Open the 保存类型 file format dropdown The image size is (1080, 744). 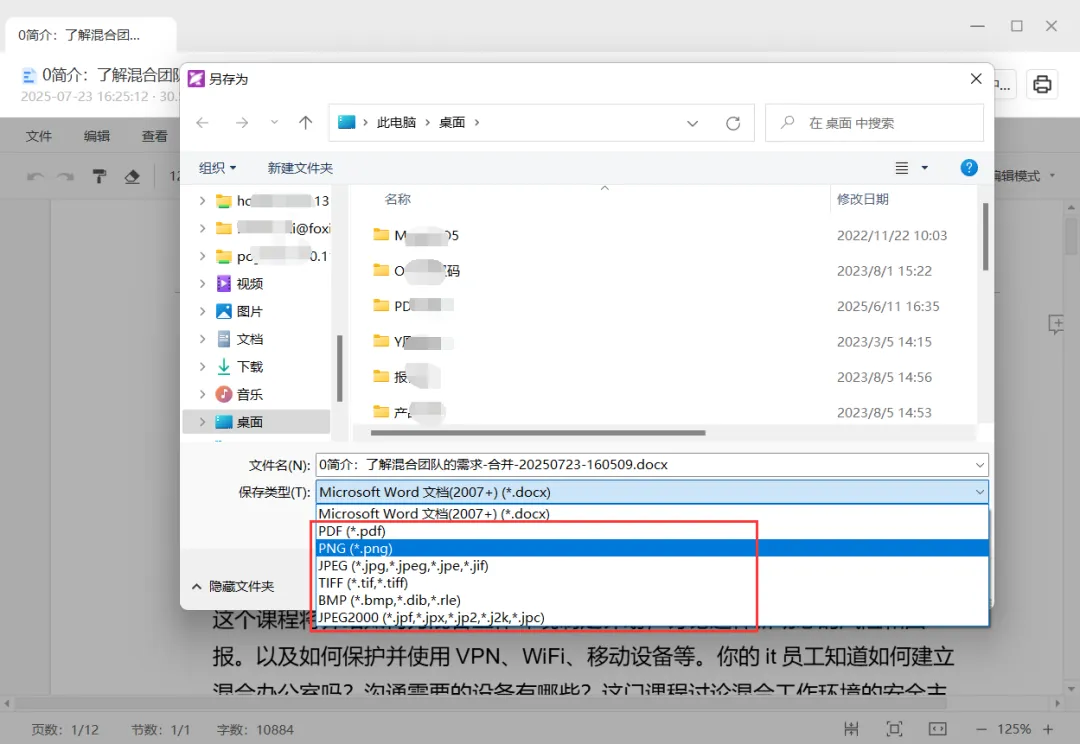coord(978,491)
